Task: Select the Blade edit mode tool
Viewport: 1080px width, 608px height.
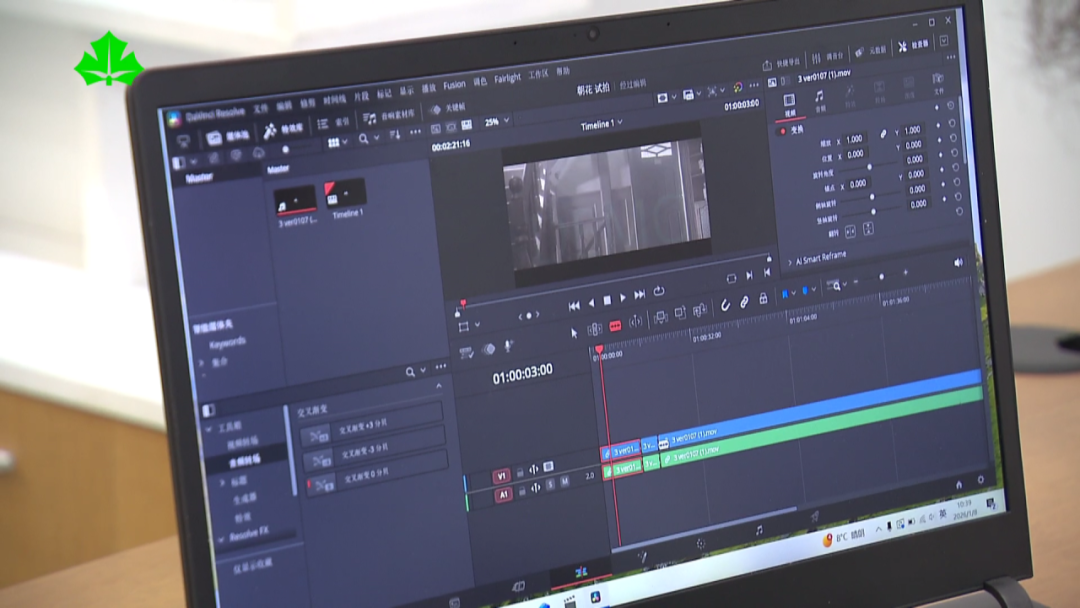Action: click(615, 326)
